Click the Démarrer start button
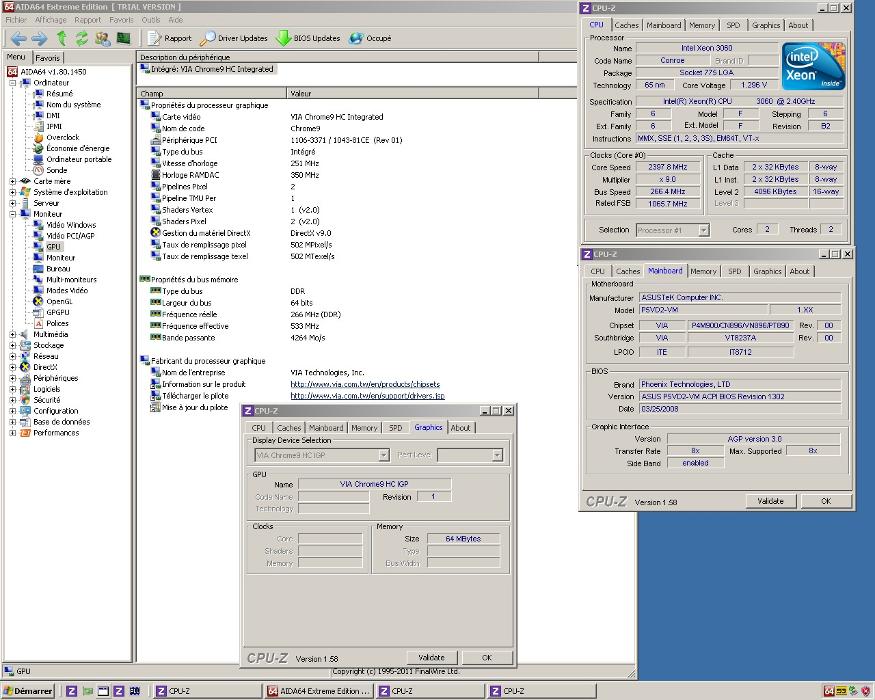This screenshot has width=875, height=700. [28, 691]
